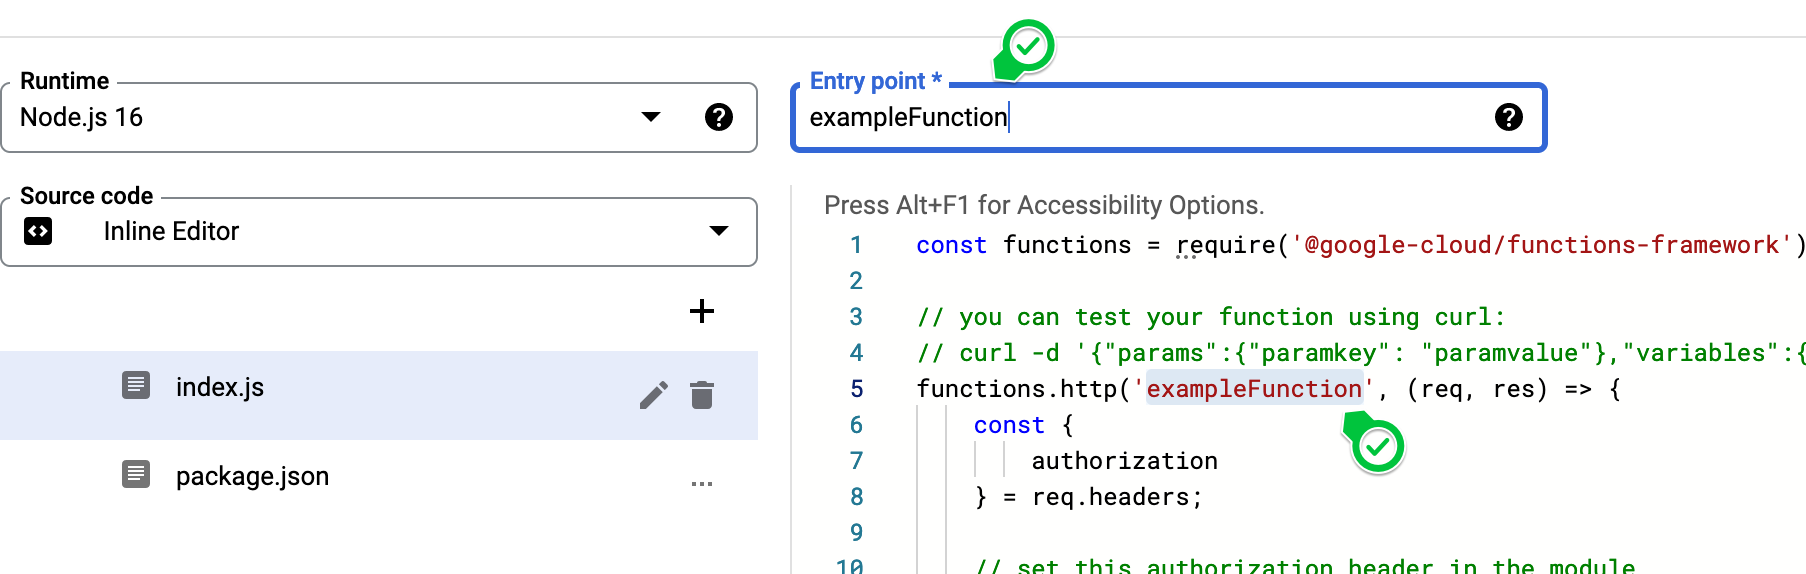The height and width of the screenshot is (574, 1806).
Task: Open more options for package.json
Action: [702, 484]
